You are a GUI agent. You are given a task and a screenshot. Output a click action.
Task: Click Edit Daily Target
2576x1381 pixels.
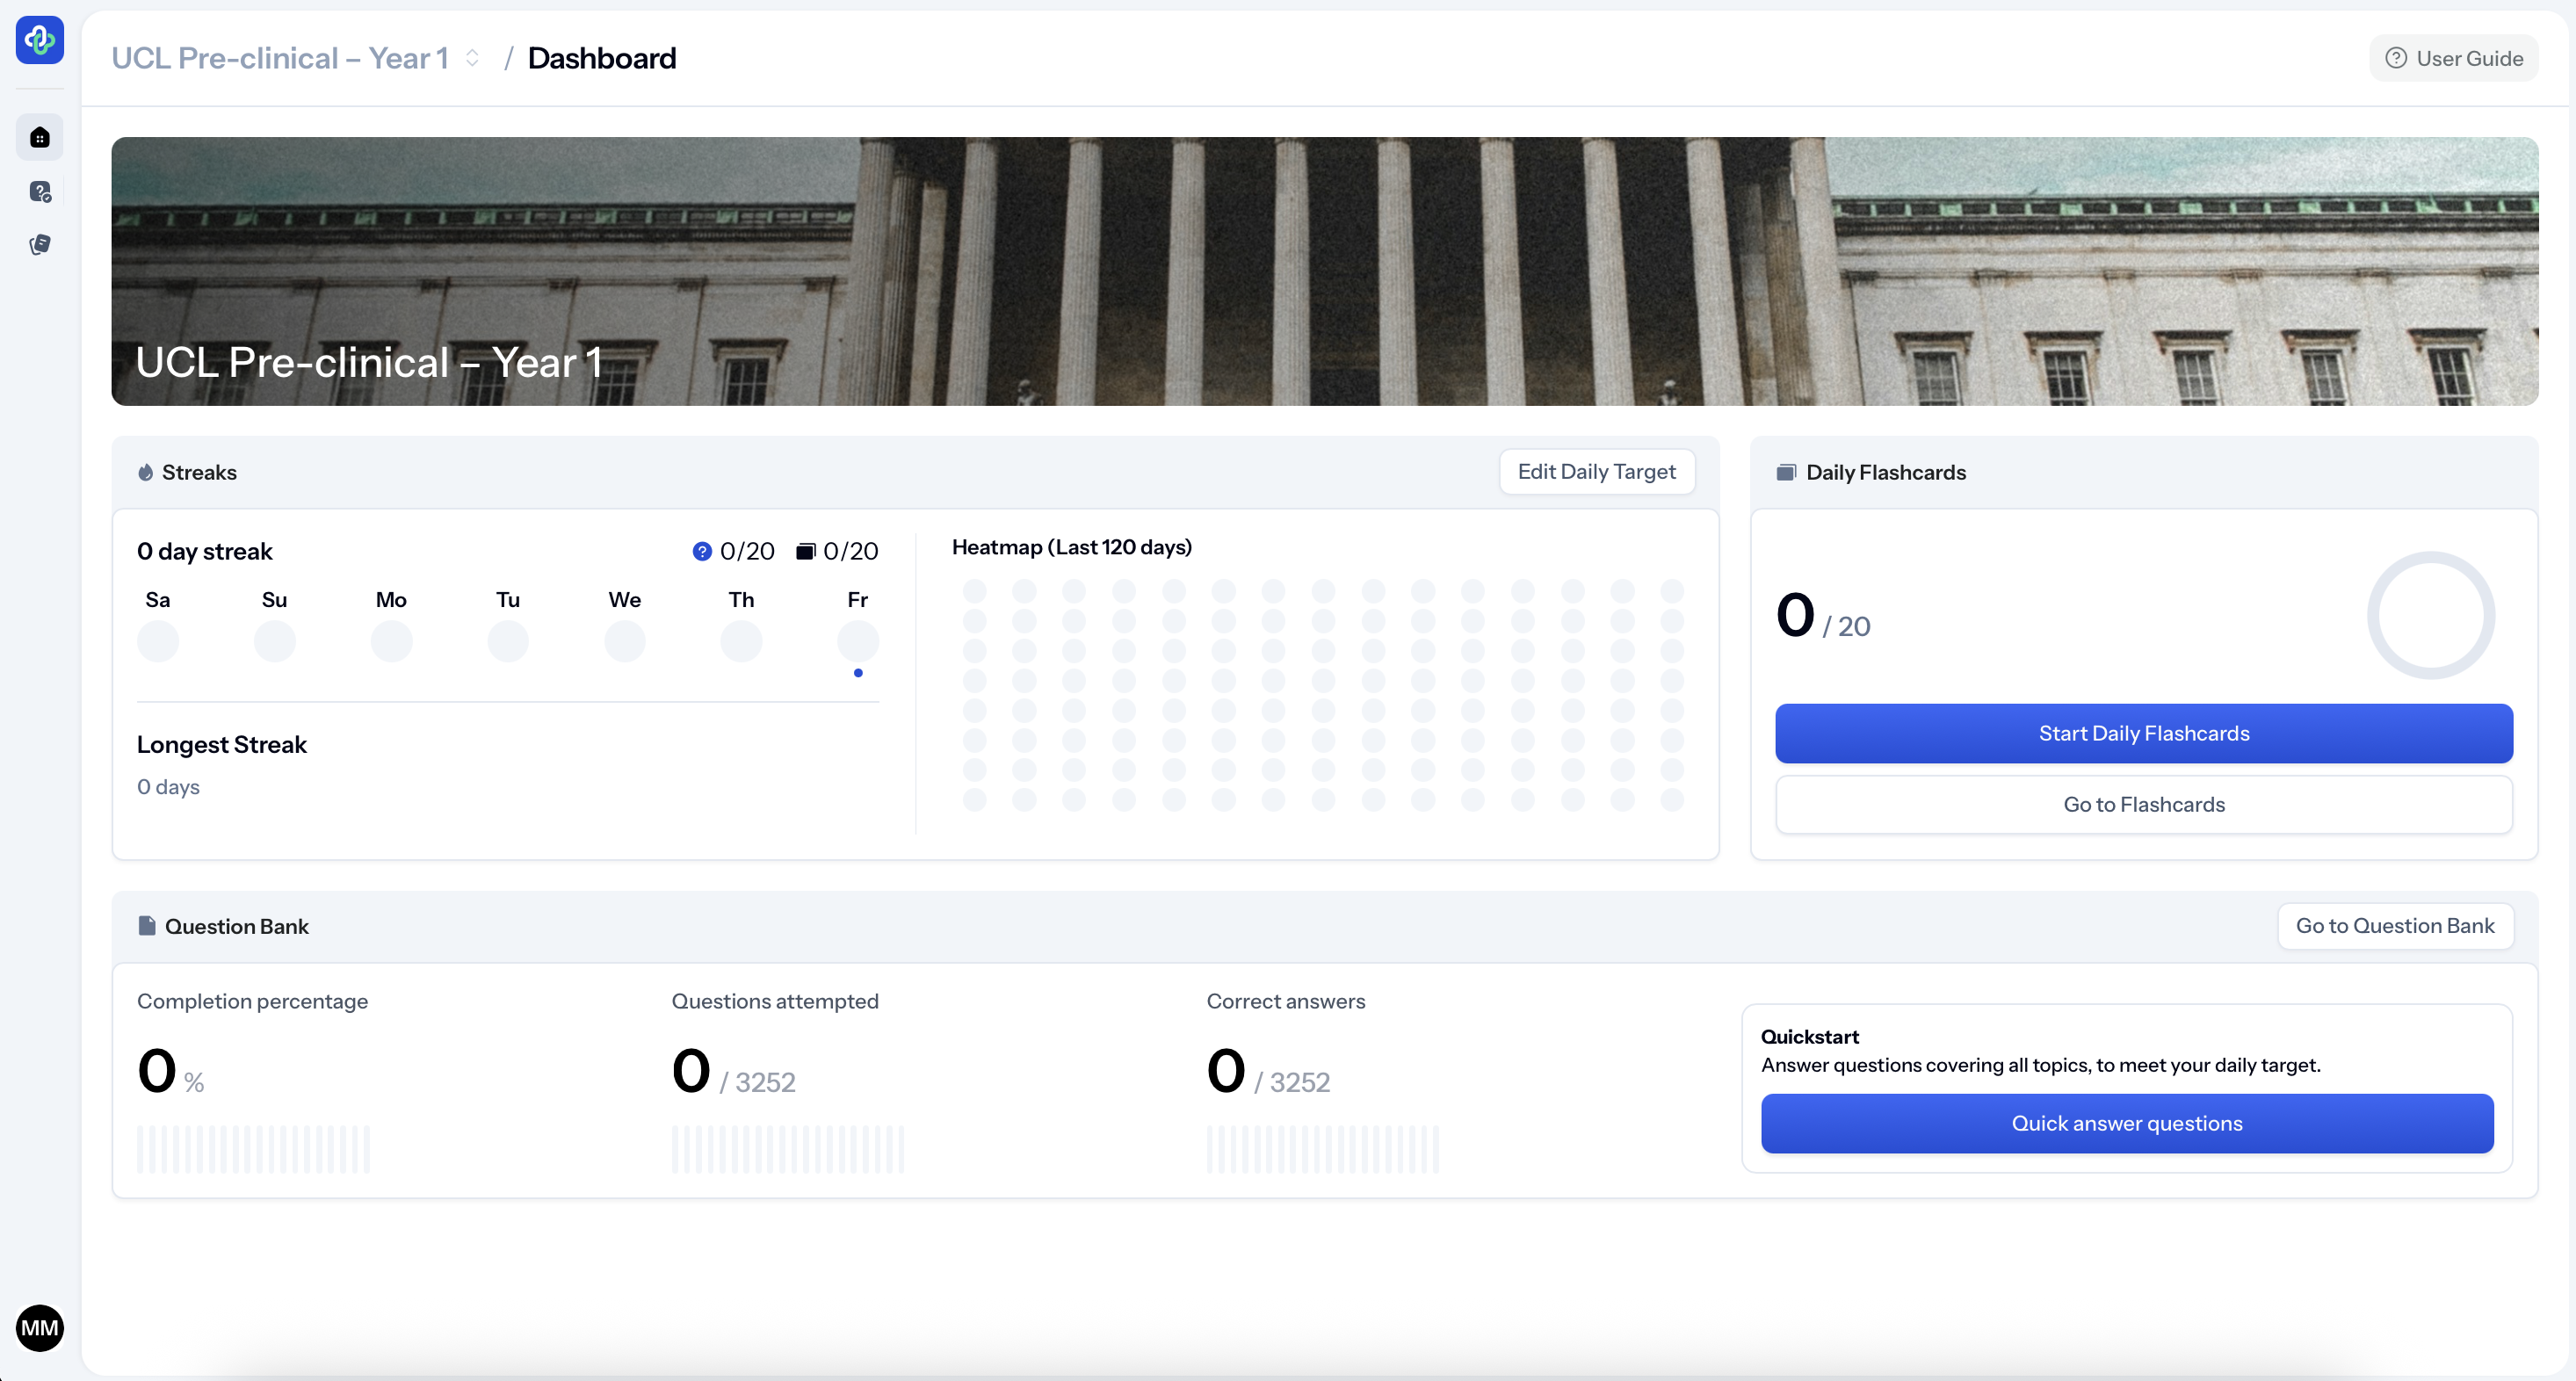coord(1596,471)
